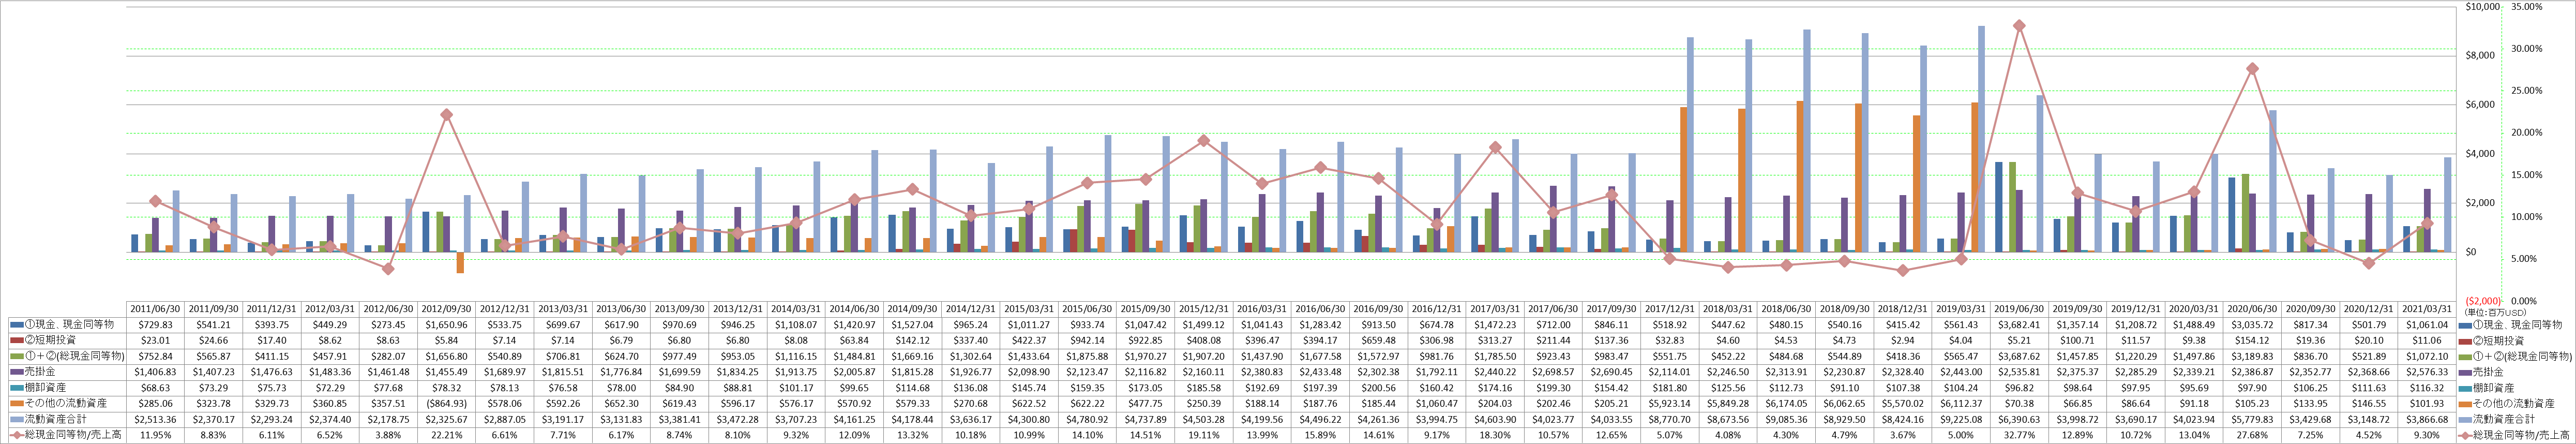
Task: Click the $9,225.08 total cell
Action: click(1962, 419)
